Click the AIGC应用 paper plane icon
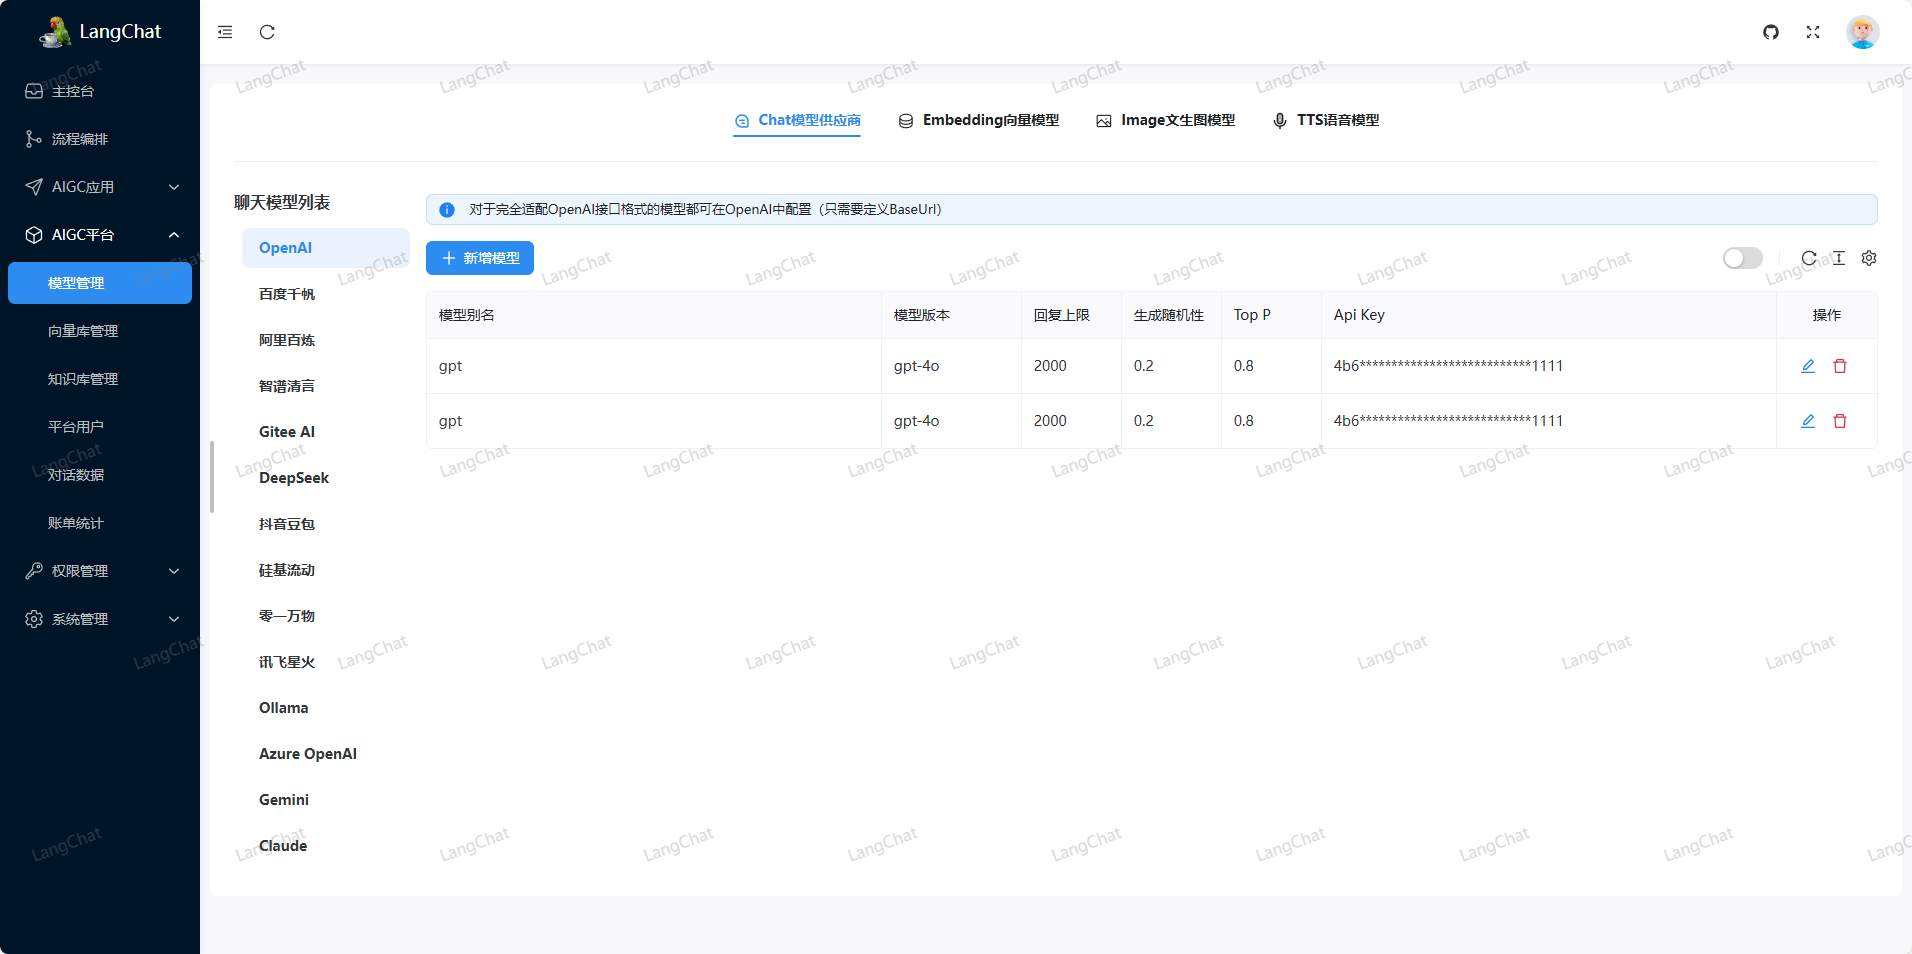 click(x=34, y=187)
